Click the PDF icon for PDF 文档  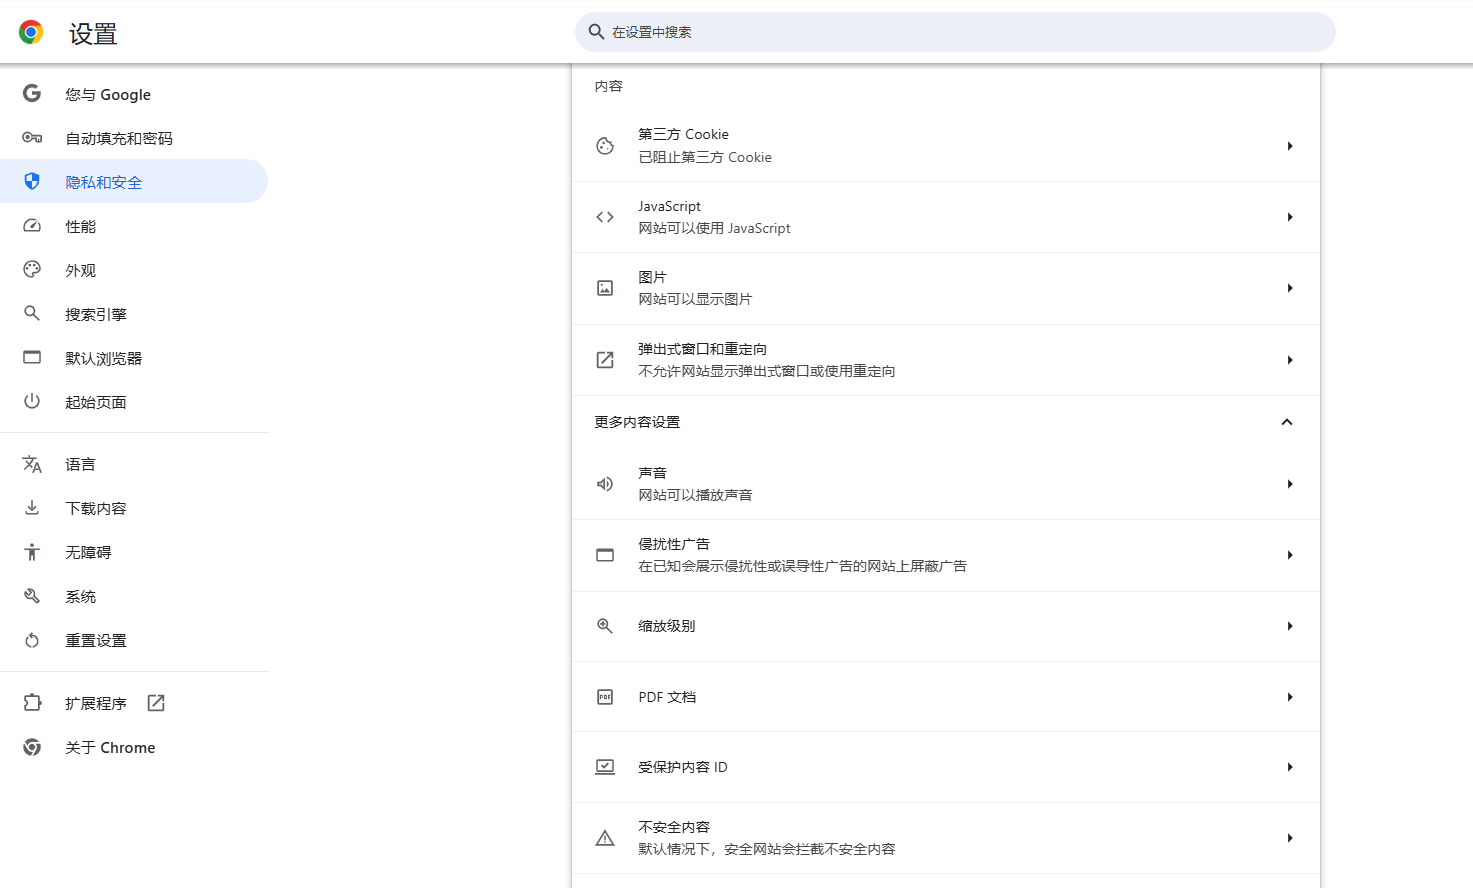point(605,697)
